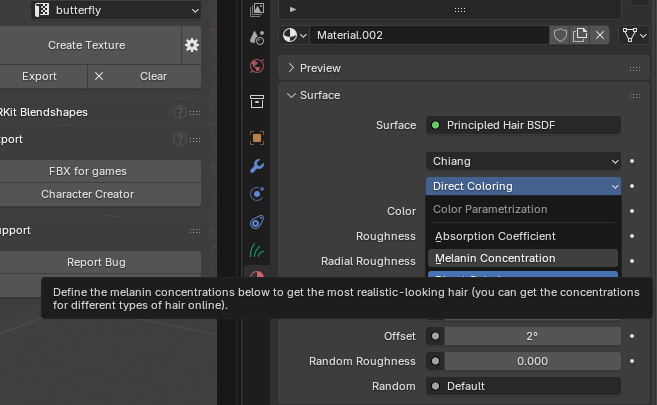
Task: Click the Random Roughness value field
Action: (532, 361)
